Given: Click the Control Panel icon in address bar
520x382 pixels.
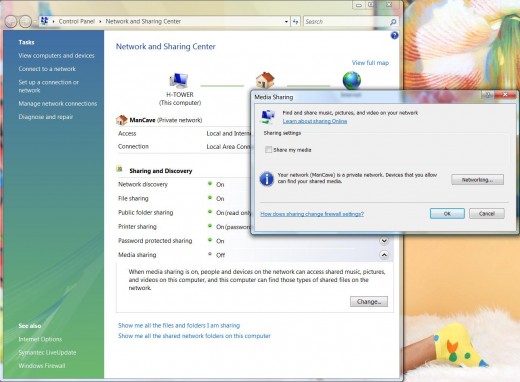Looking at the screenshot, I should [x=44, y=21].
